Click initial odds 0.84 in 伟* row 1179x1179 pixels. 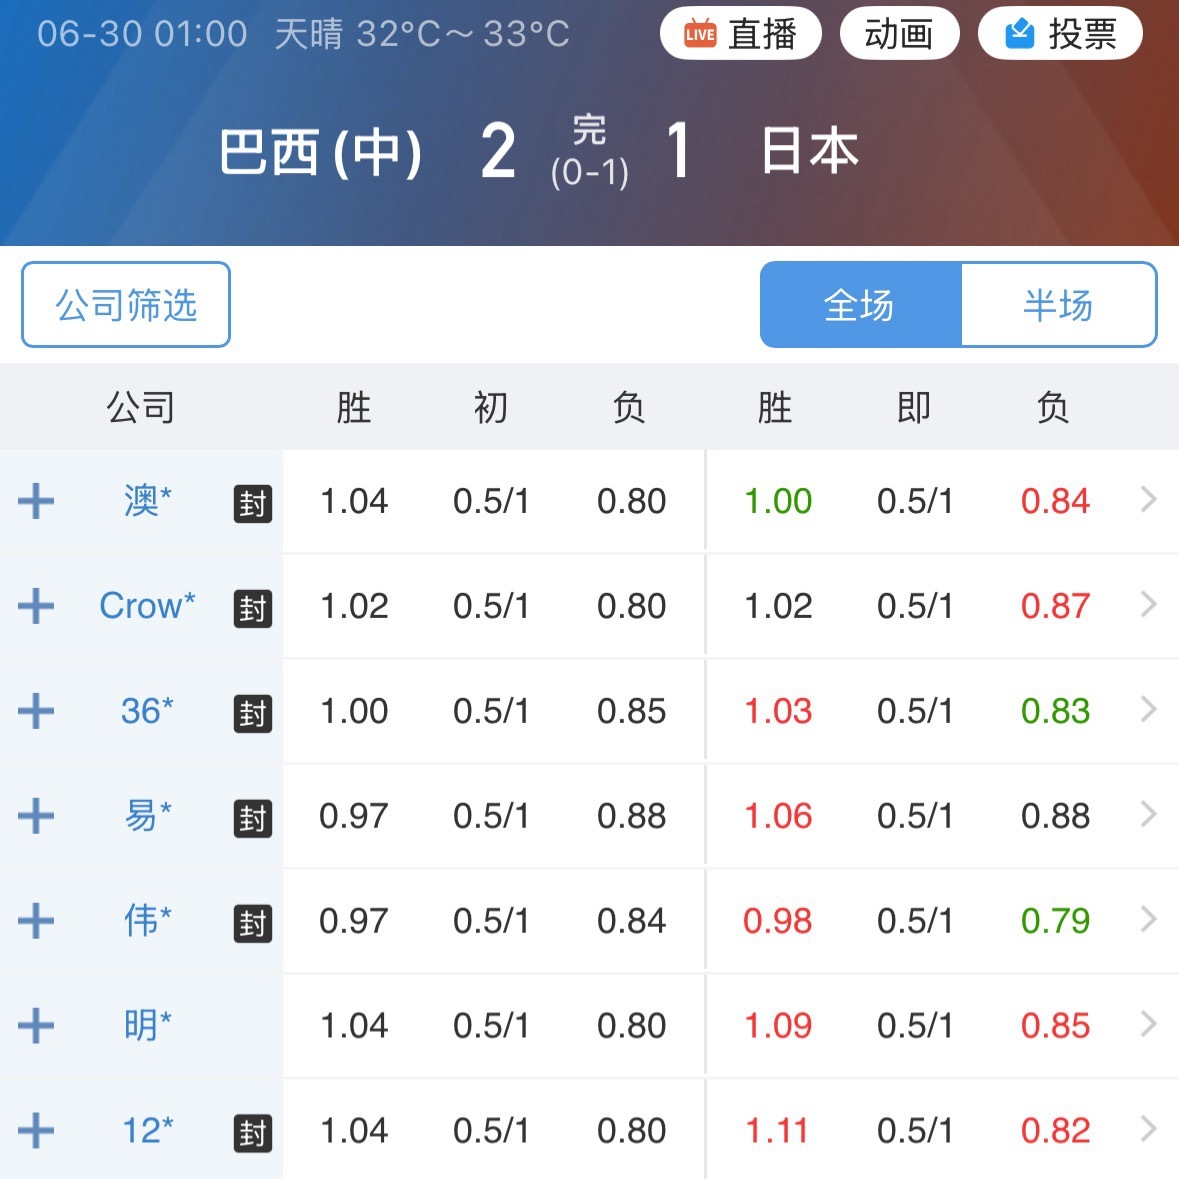632,921
